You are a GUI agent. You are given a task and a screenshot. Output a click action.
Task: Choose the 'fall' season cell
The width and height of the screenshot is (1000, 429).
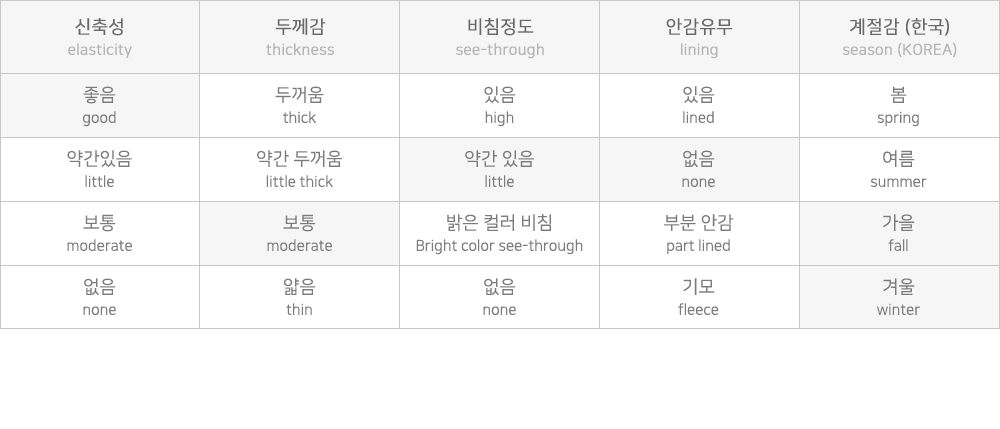pyautogui.click(x=899, y=234)
